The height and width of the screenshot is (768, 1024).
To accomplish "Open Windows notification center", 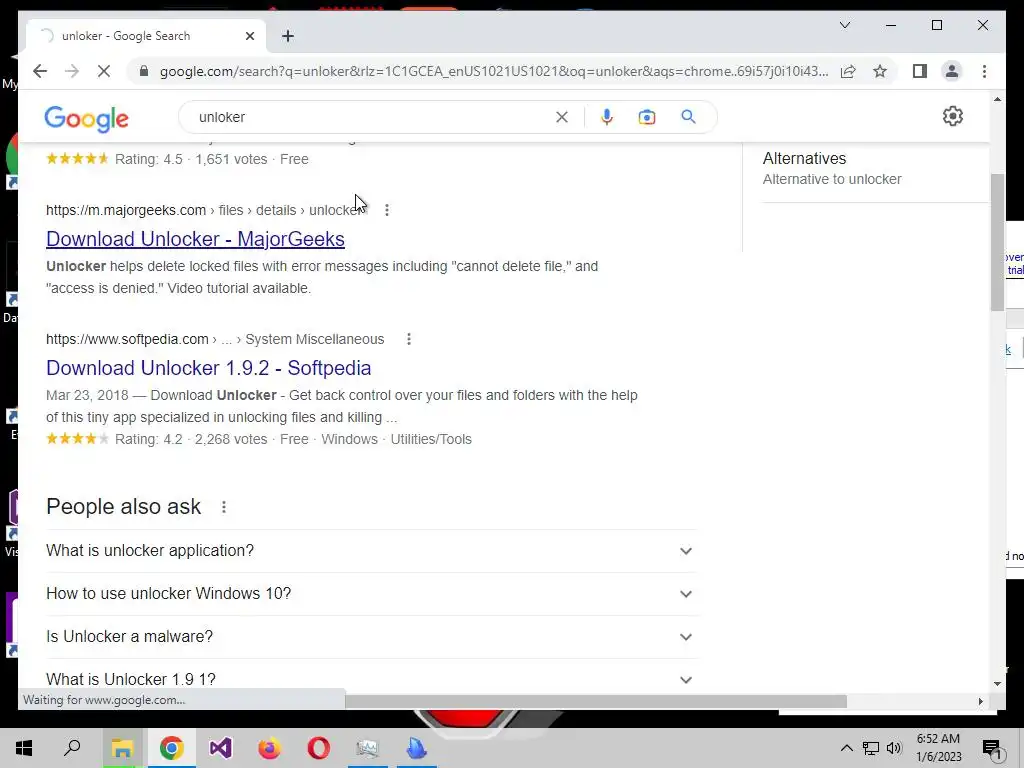I will click(x=993, y=748).
